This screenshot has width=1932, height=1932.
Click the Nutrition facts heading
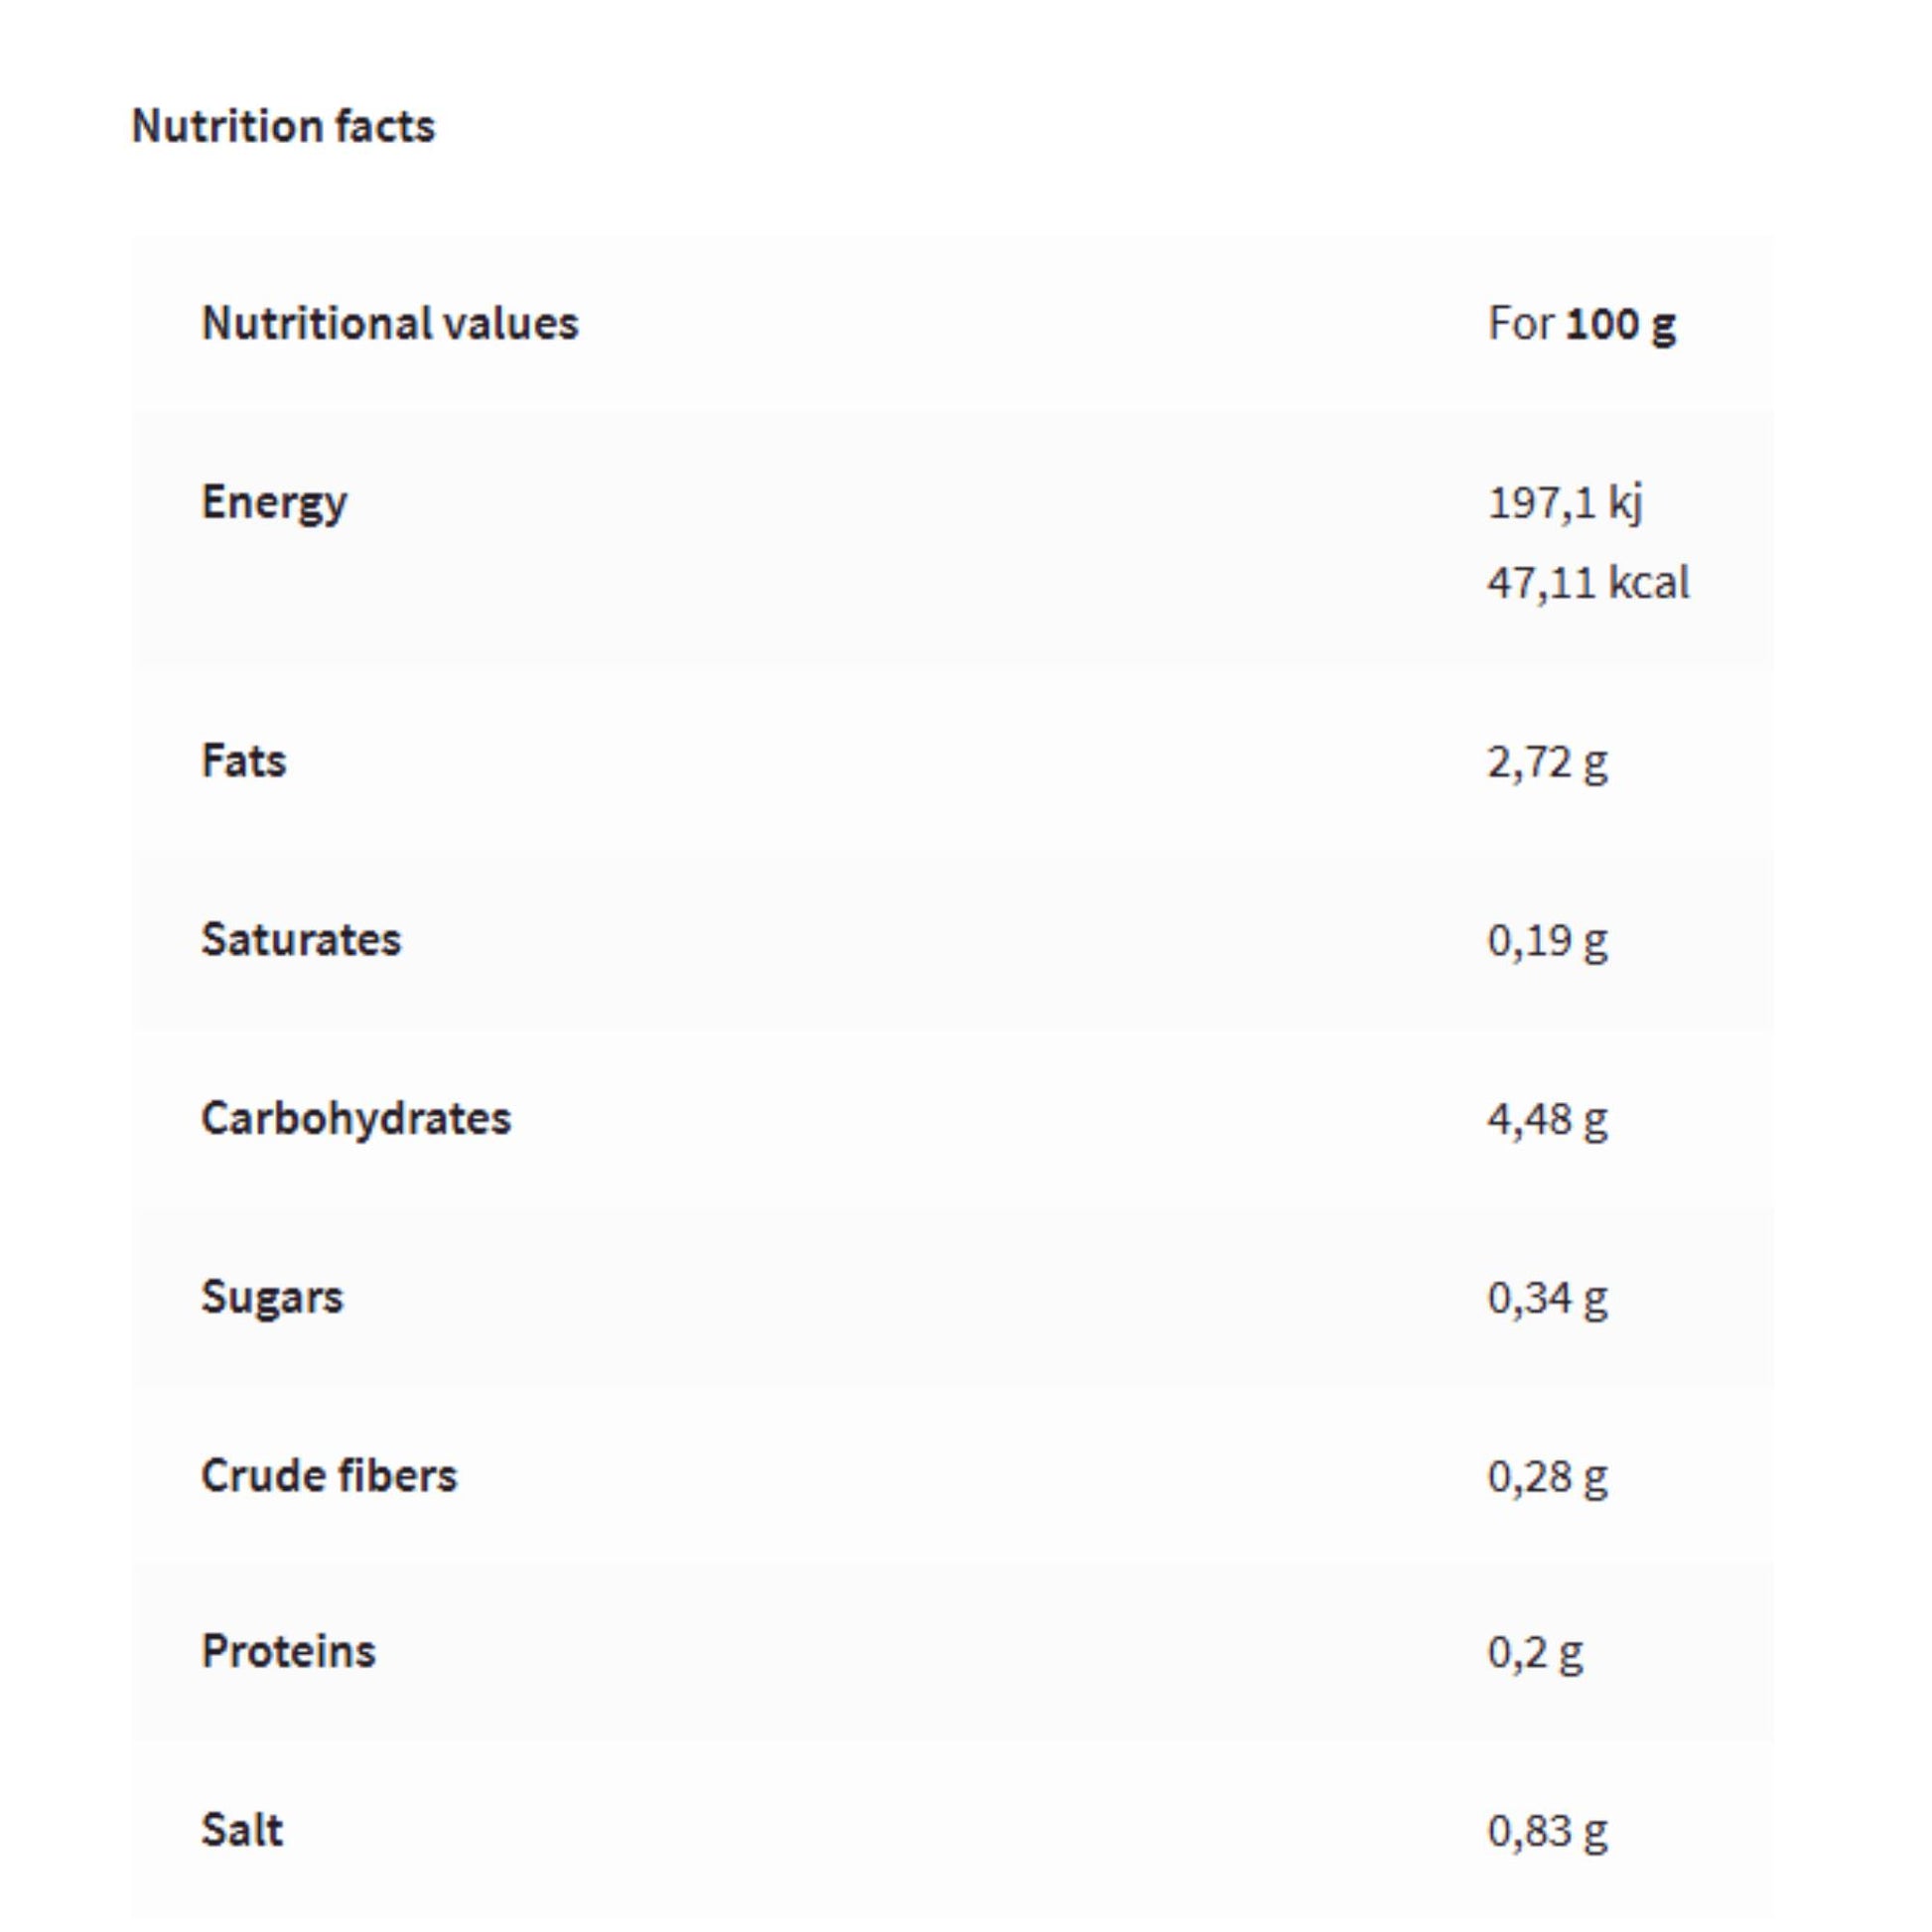[x=283, y=126]
